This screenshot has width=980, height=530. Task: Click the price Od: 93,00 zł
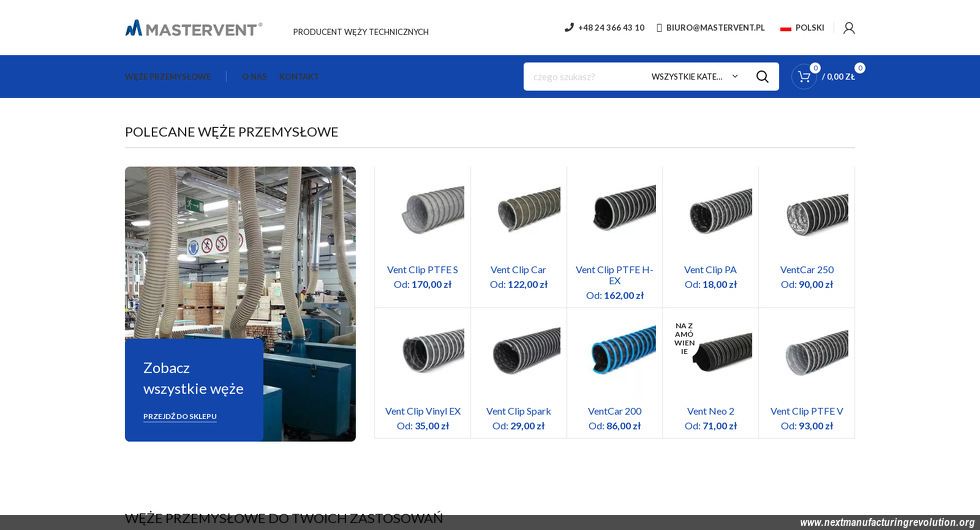click(x=807, y=426)
